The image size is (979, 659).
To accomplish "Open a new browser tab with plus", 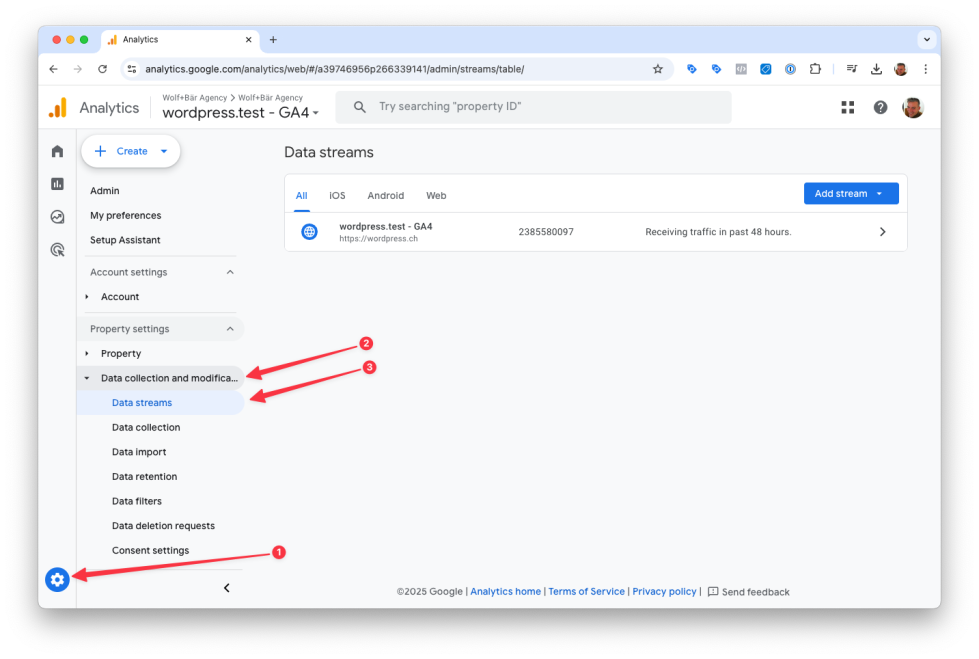I will (x=273, y=39).
